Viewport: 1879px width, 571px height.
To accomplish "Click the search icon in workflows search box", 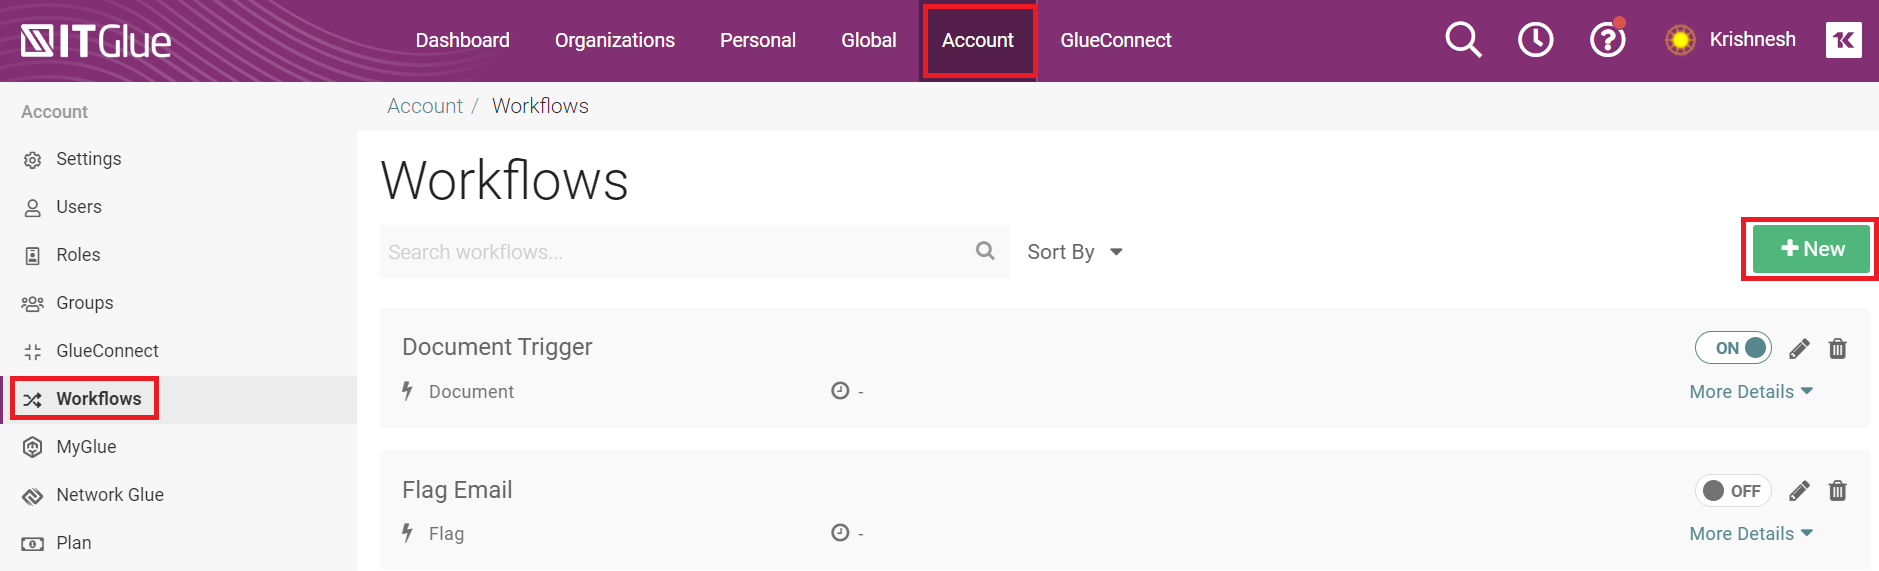I will (985, 251).
